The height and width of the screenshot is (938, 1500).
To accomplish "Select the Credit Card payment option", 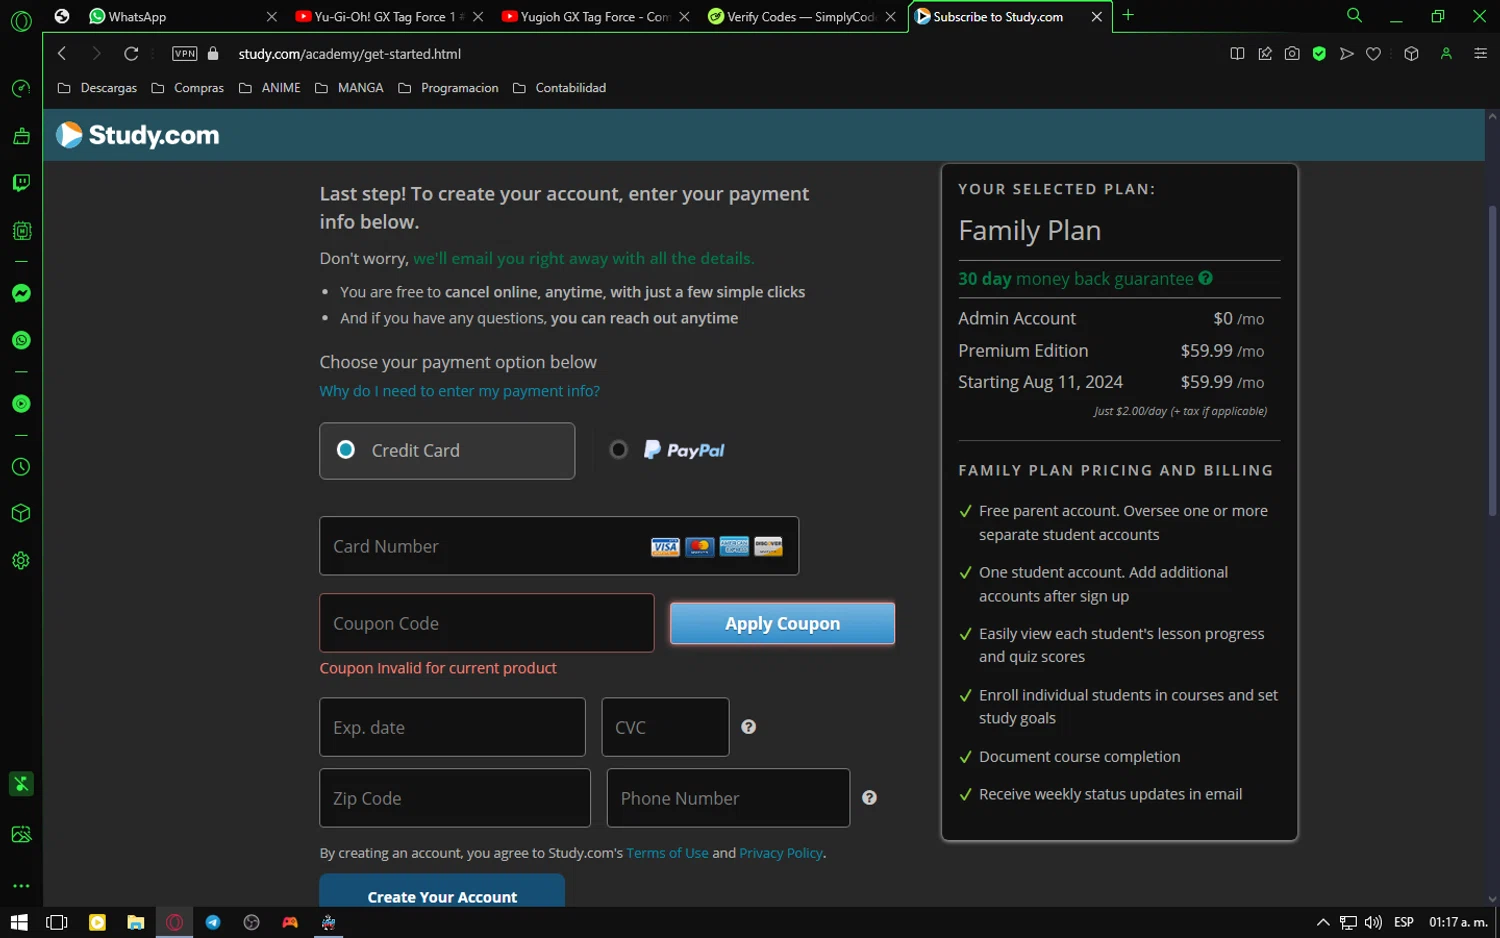I will tap(447, 451).
